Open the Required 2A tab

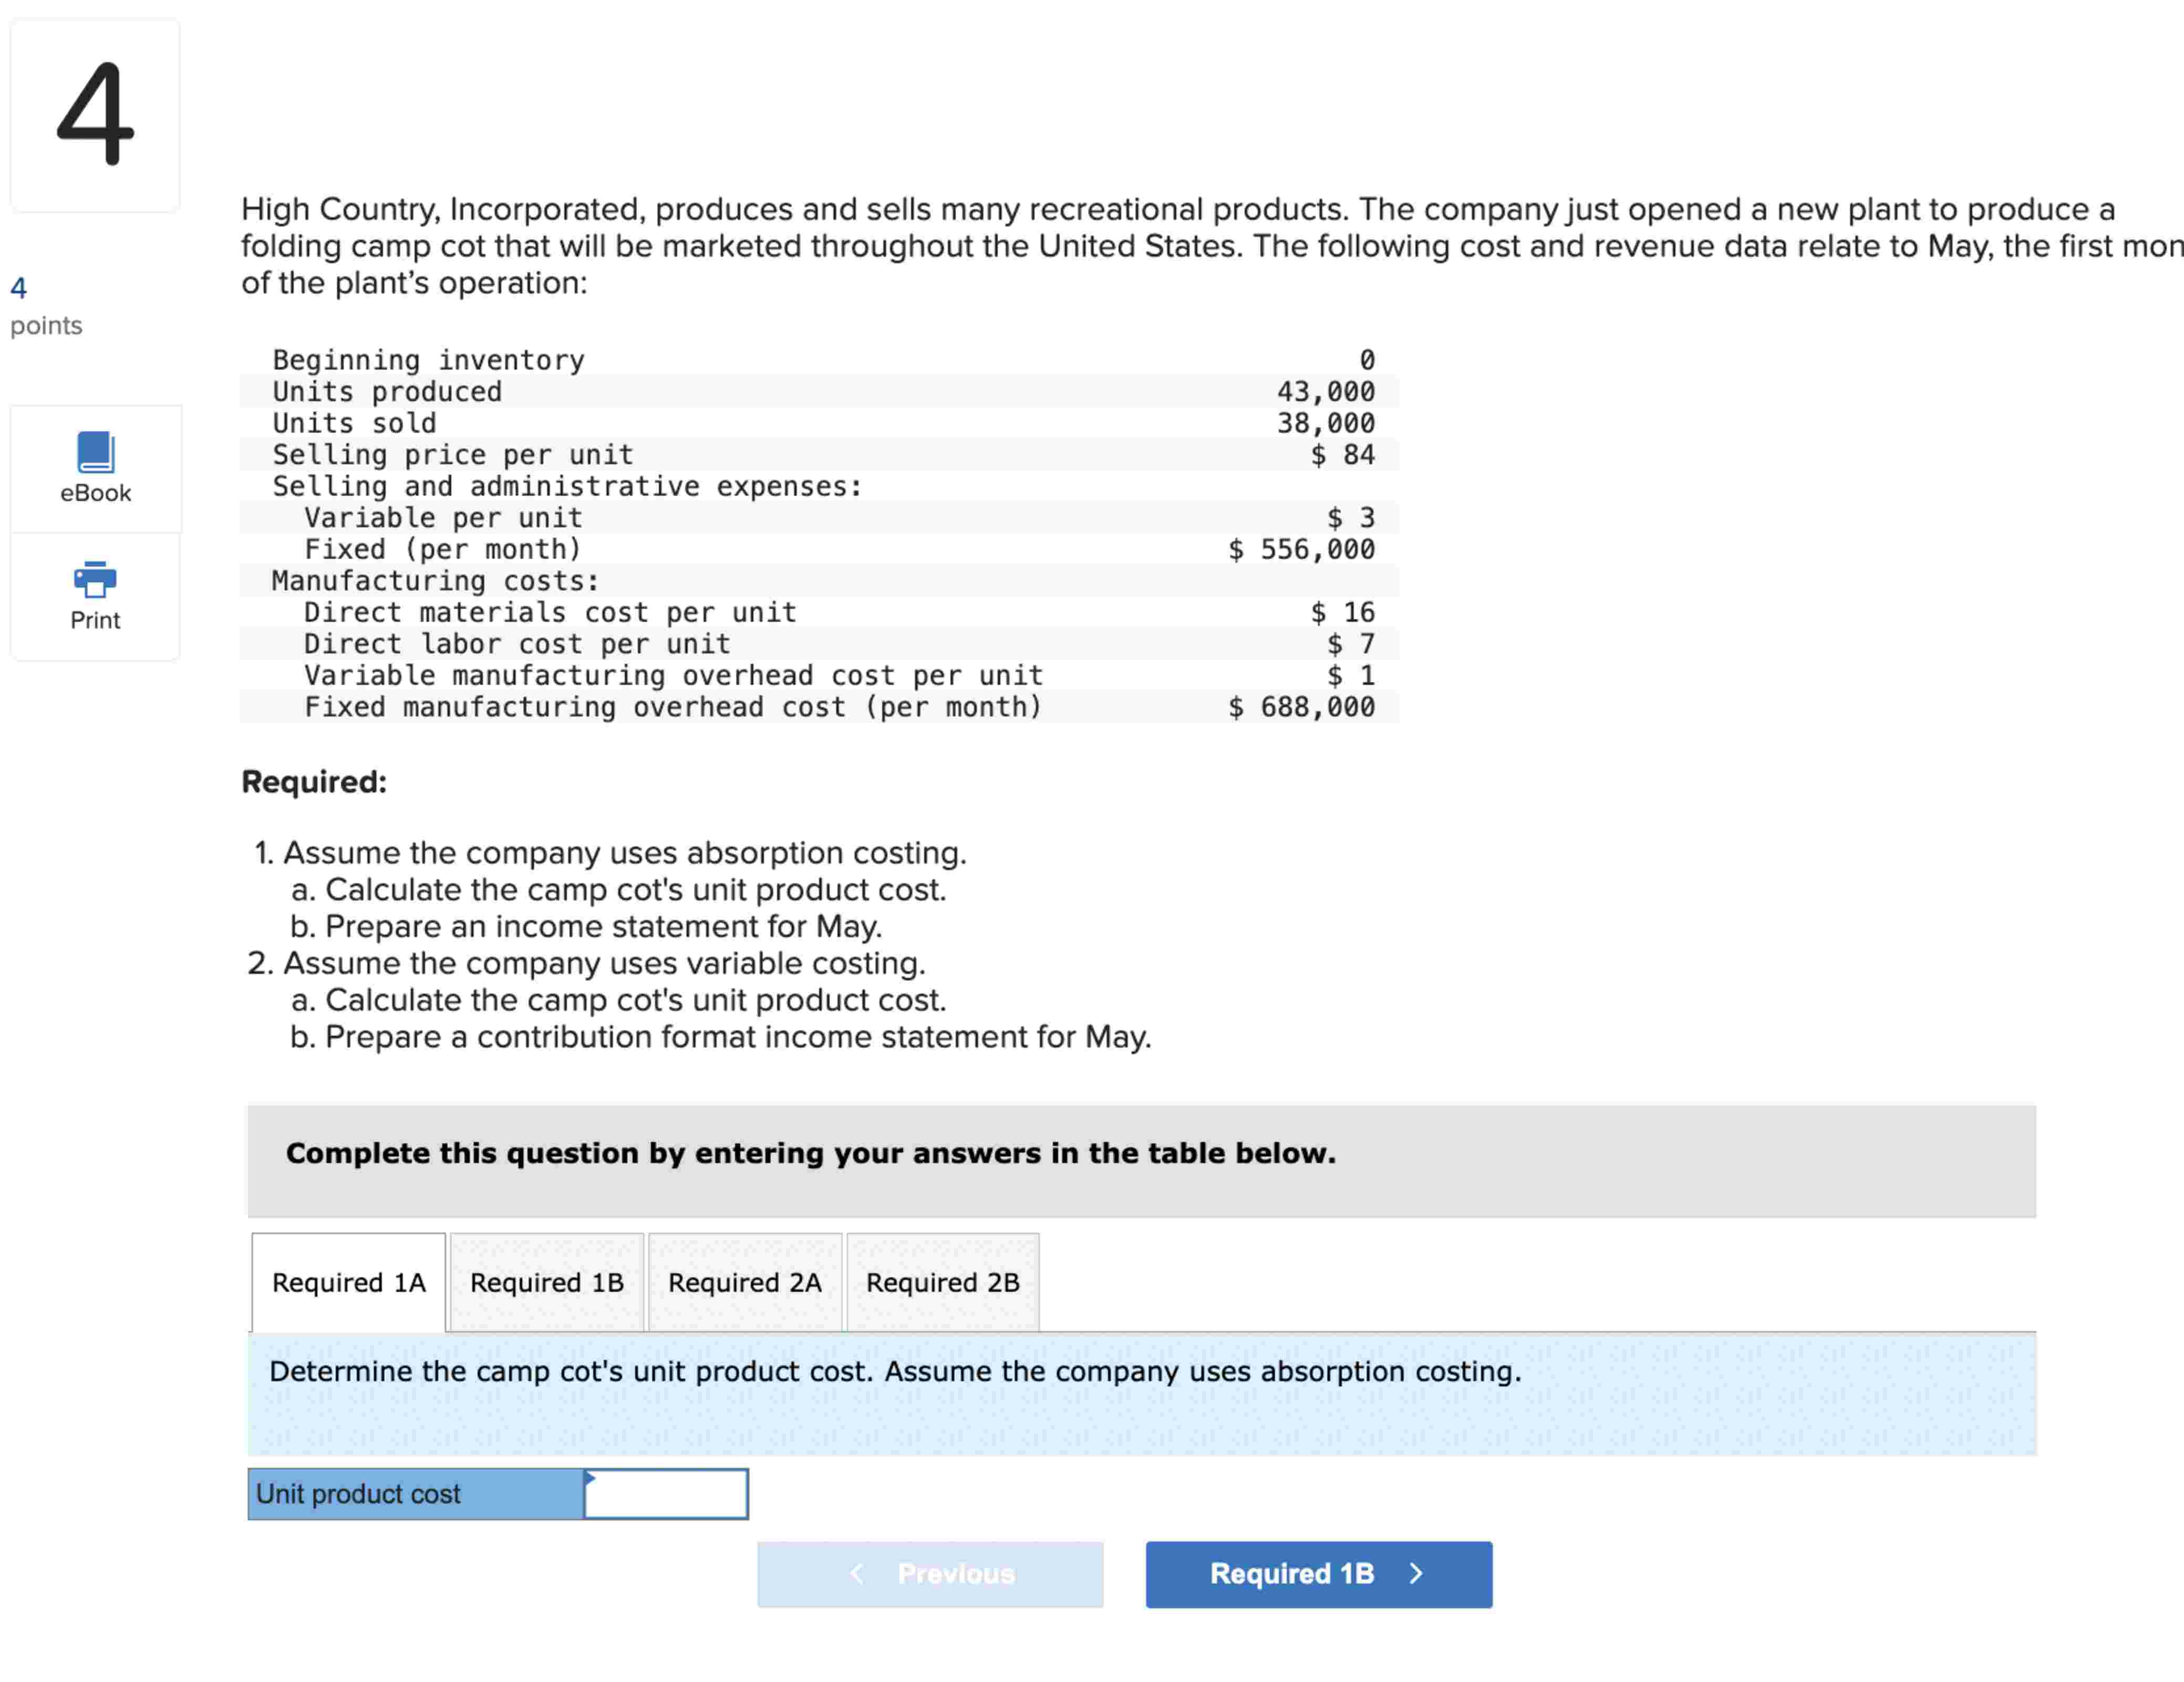click(744, 1282)
